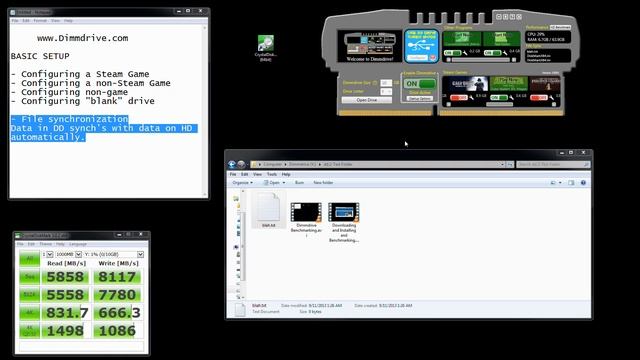Click Burn in Explorer toolbar
The height and width of the screenshot is (360, 640).
coord(299,182)
